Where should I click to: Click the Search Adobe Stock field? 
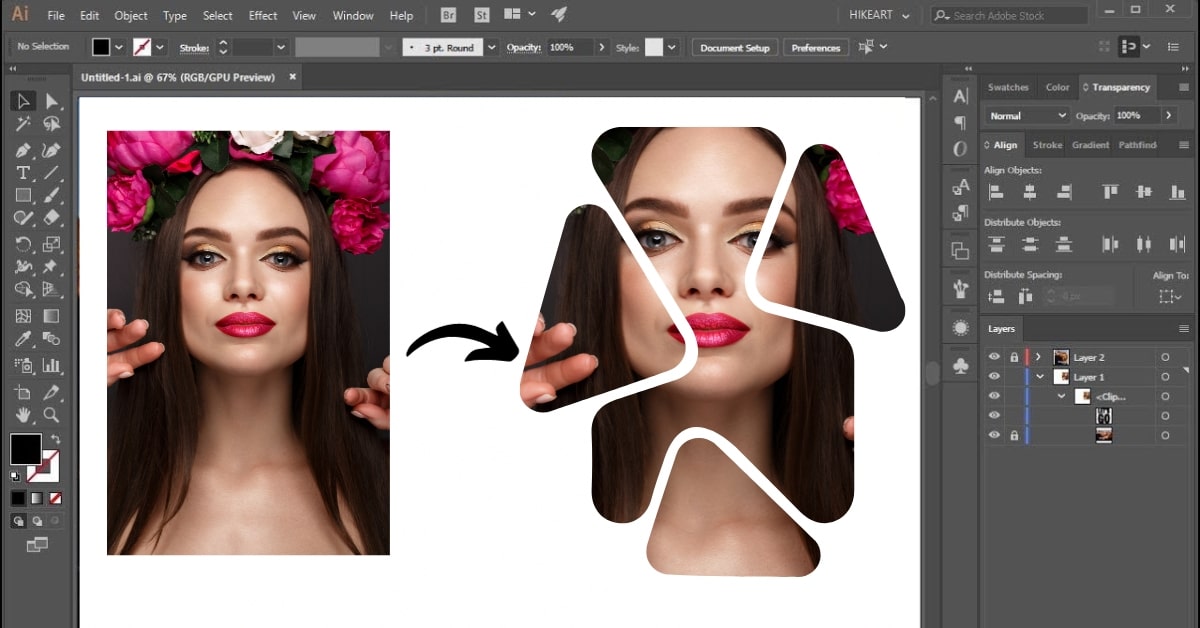1010,16
